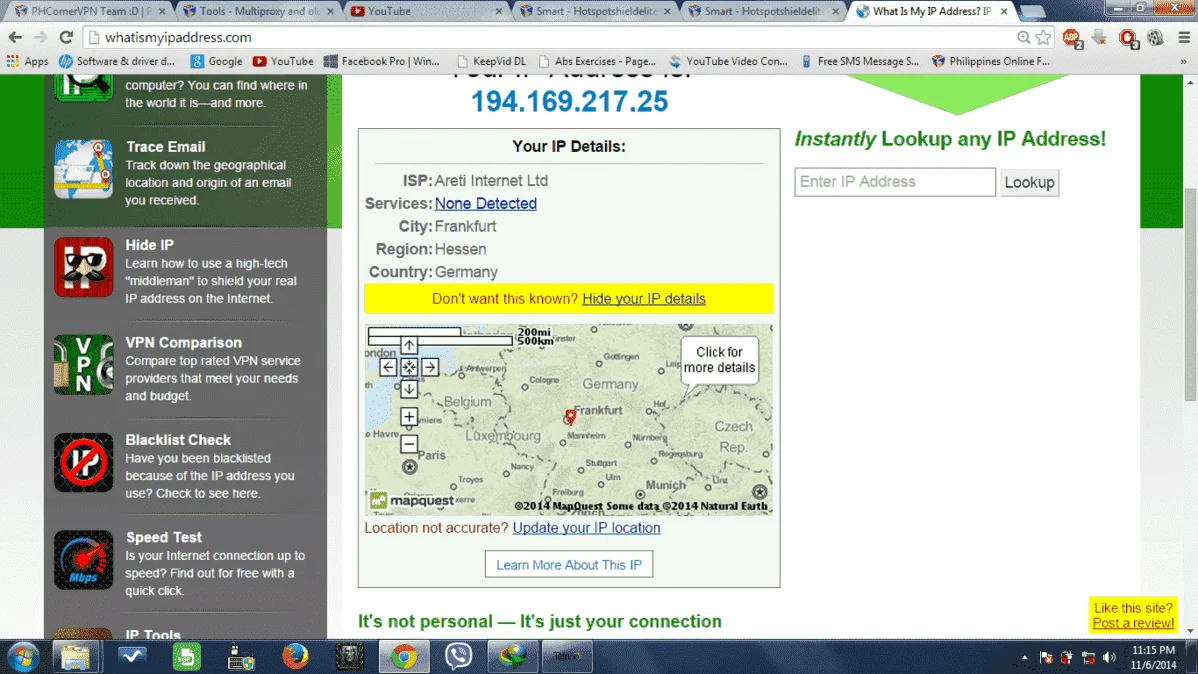
Task: Pan the map left with arrow
Action: [x=388, y=367]
